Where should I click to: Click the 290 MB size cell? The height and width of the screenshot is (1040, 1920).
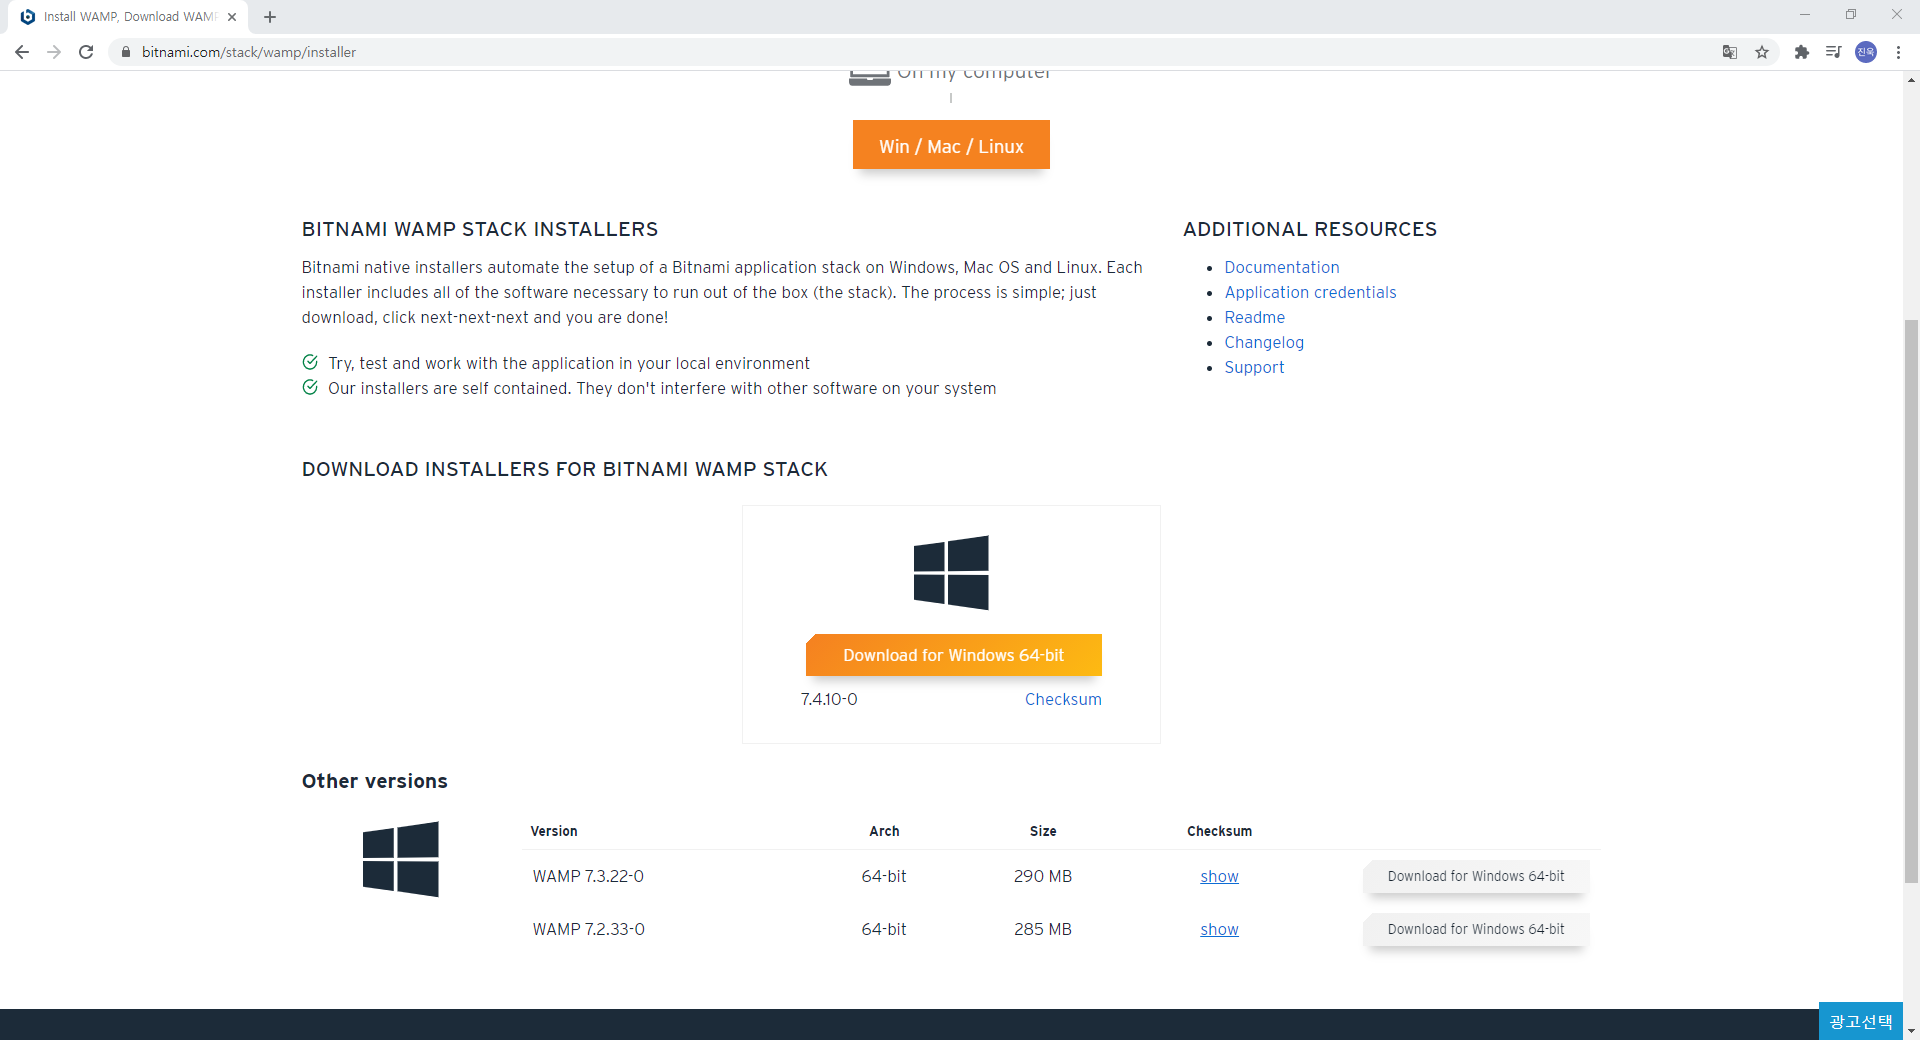click(x=1043, y=876)
